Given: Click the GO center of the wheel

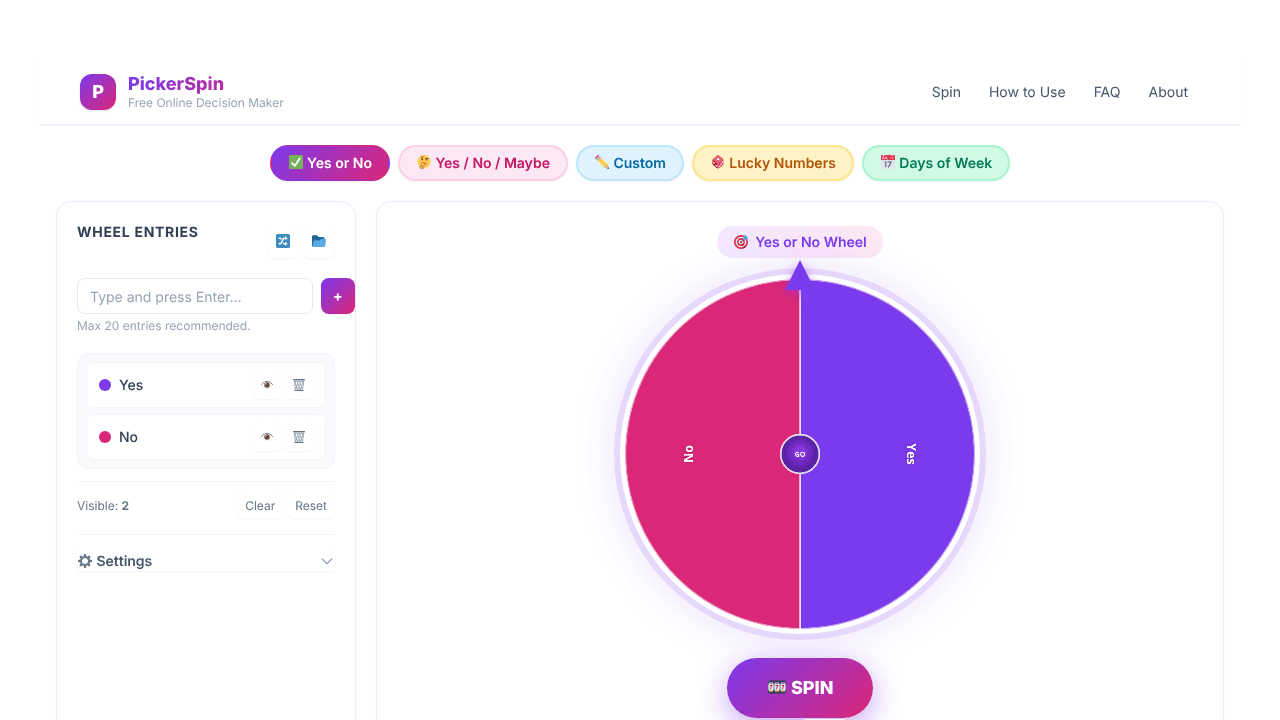Looking at the screenshot, I should (x=800, y=454).
